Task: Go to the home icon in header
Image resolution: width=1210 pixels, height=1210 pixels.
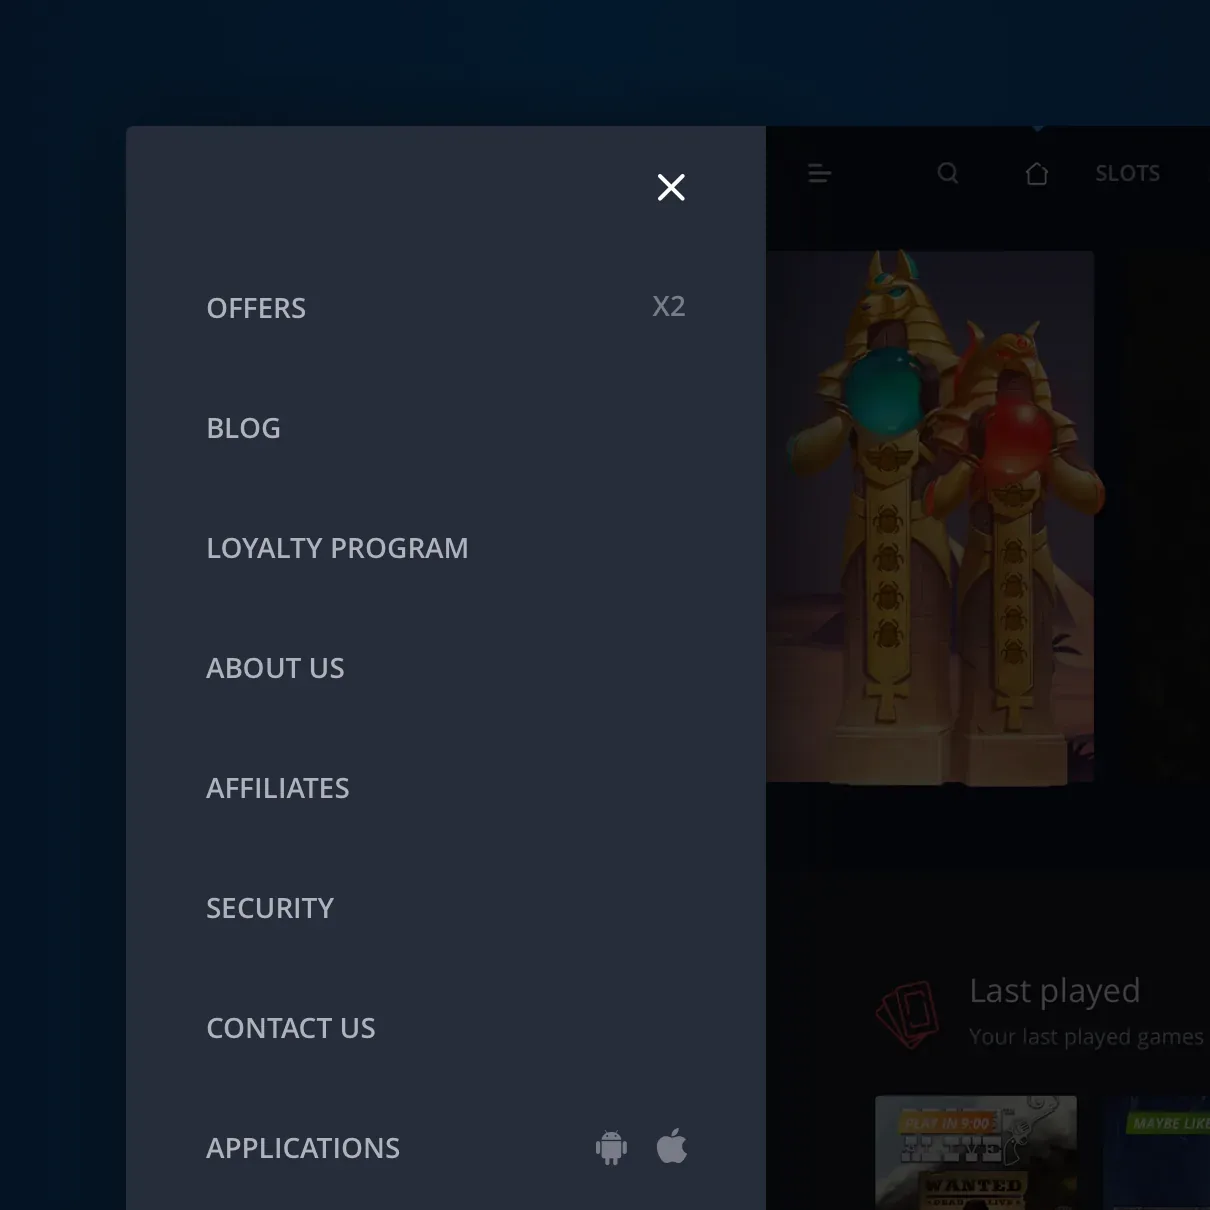Action: 1037,174
